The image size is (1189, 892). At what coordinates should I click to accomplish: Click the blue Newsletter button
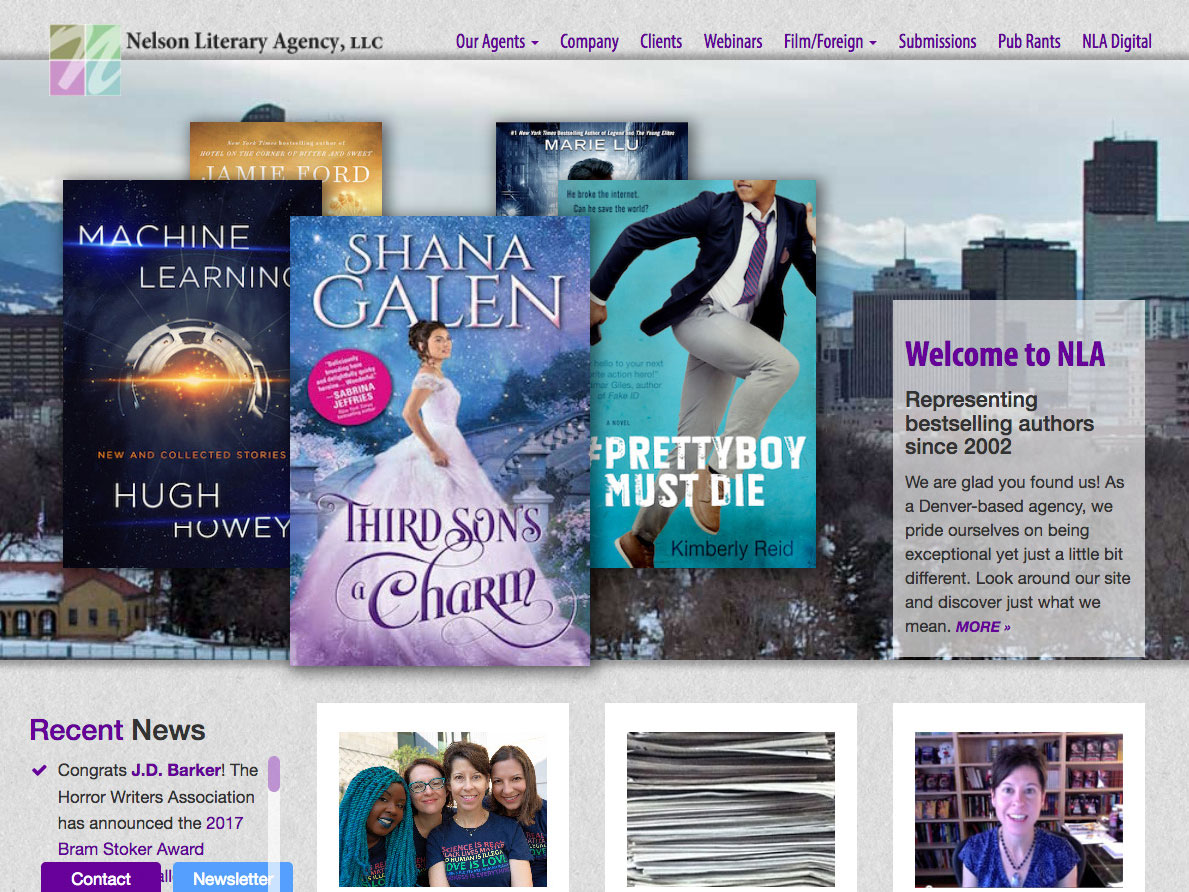(233, 878)
